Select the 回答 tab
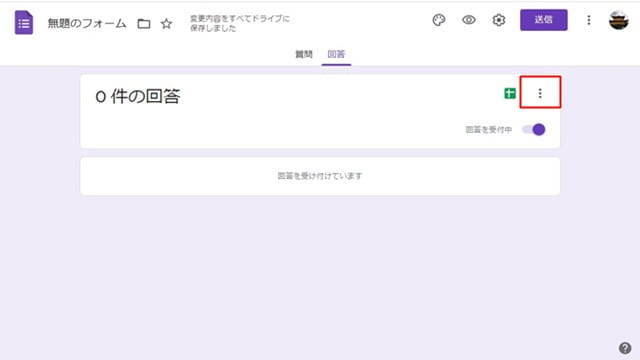Screen dimensions: 640x360 (336, 54)
